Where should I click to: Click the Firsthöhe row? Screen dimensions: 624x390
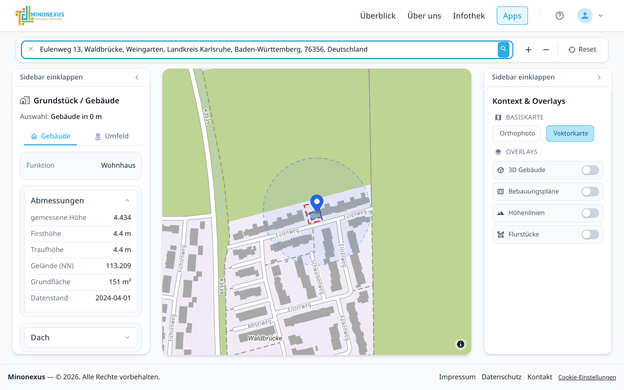[x=81, y=234]
